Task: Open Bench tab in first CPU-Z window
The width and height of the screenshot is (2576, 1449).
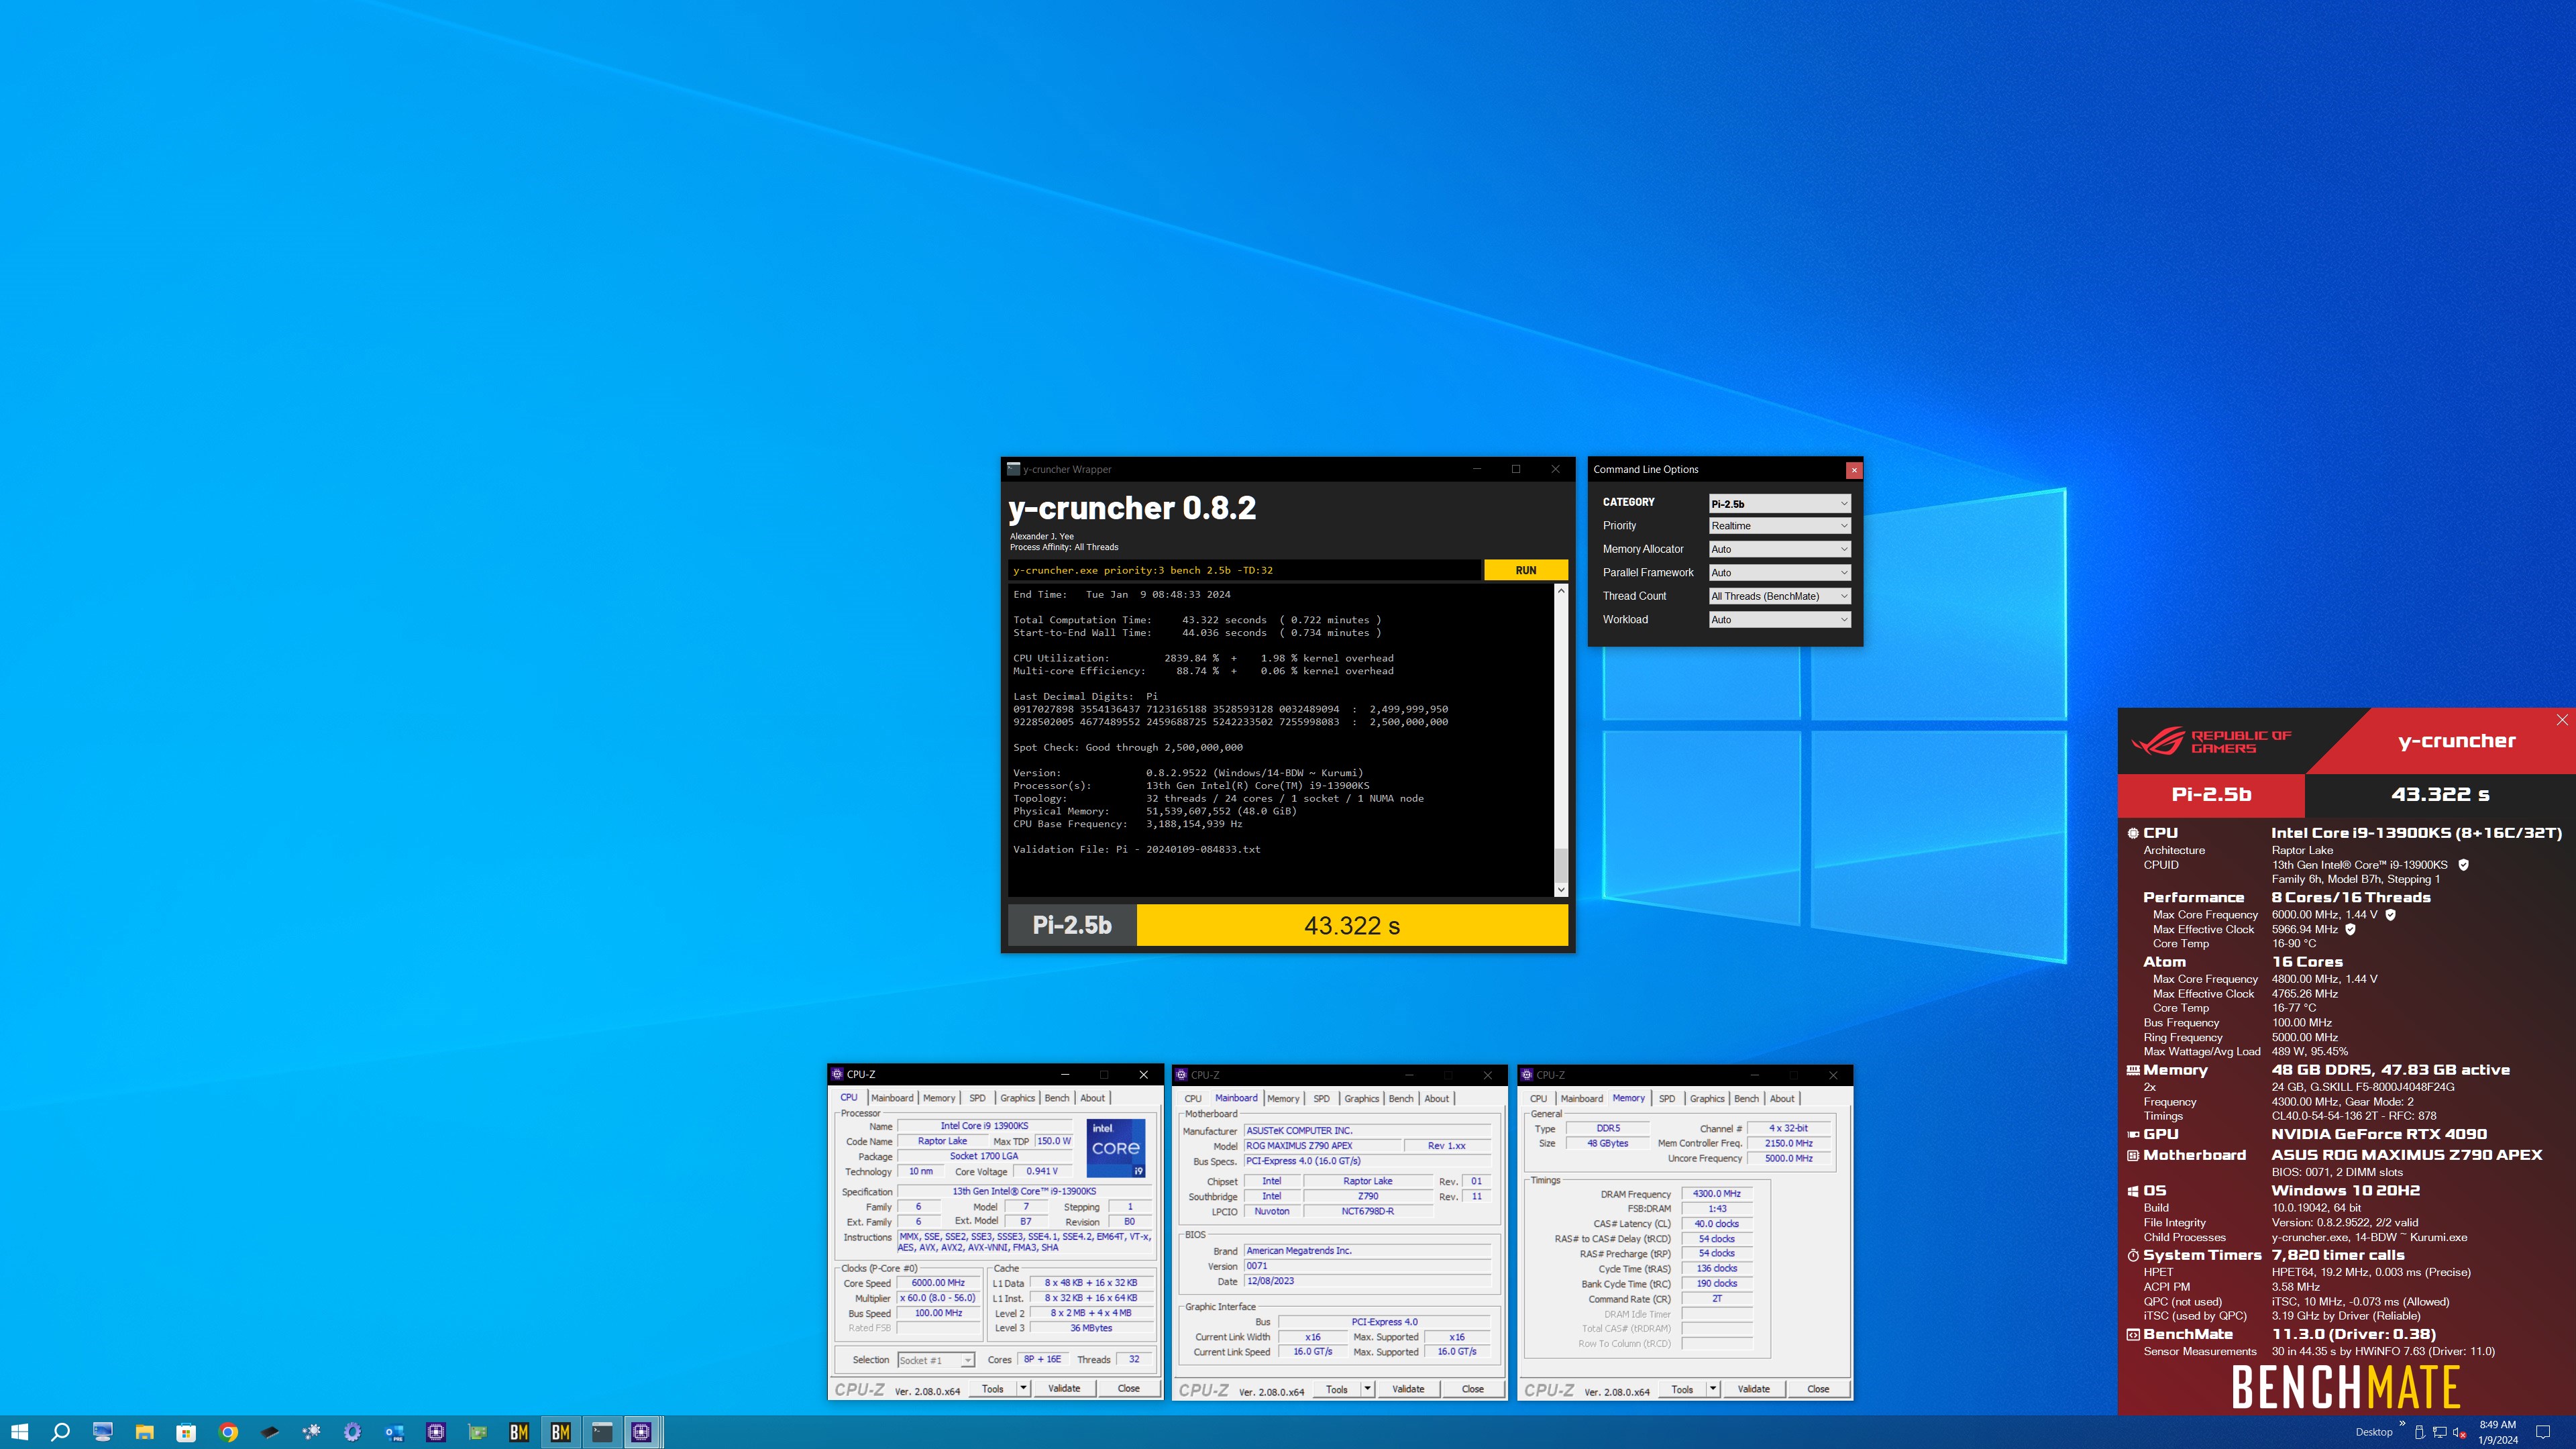Action: pyautogui.click(x=1057, y=1098)
